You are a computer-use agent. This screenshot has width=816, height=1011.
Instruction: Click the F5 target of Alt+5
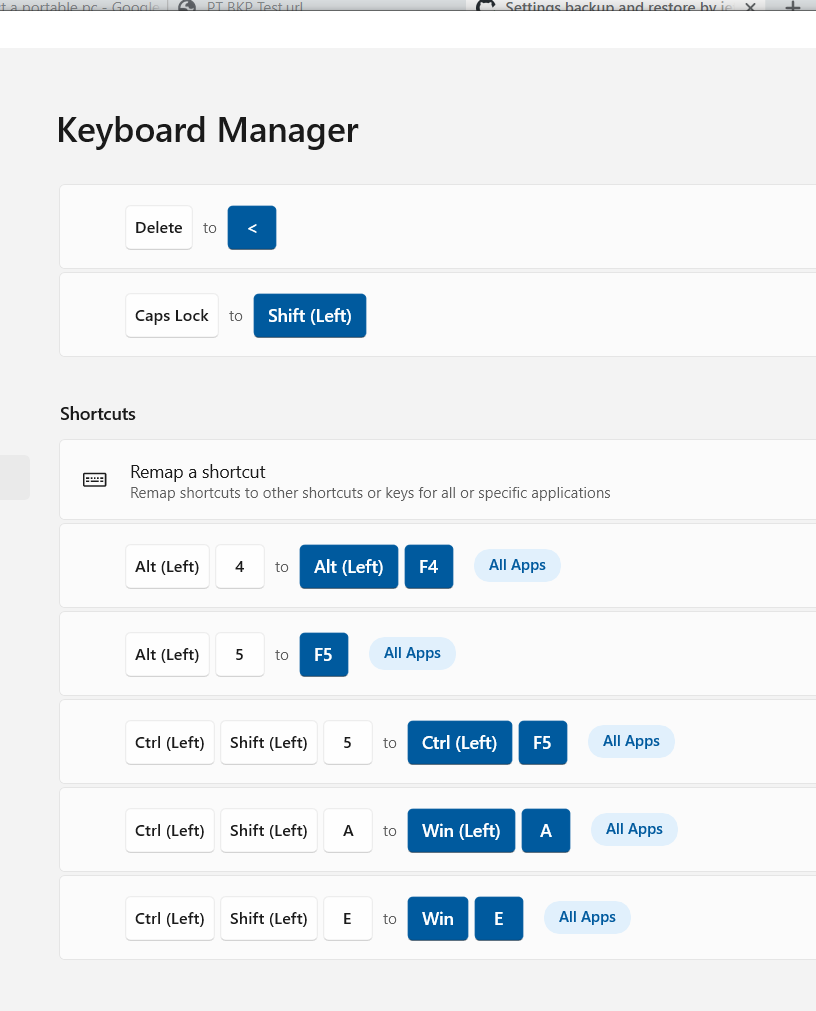[x=324, y=654]
